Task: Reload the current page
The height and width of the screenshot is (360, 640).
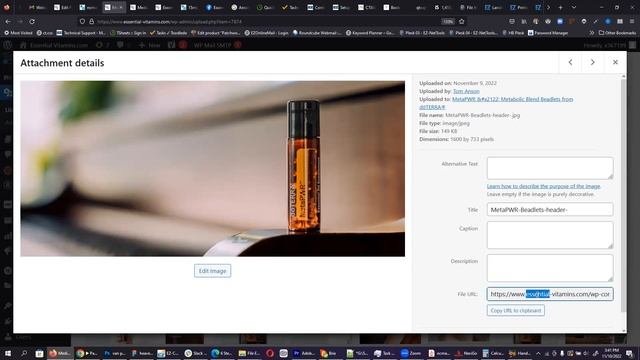Action: pyautogui.click(x=32, y=21)
